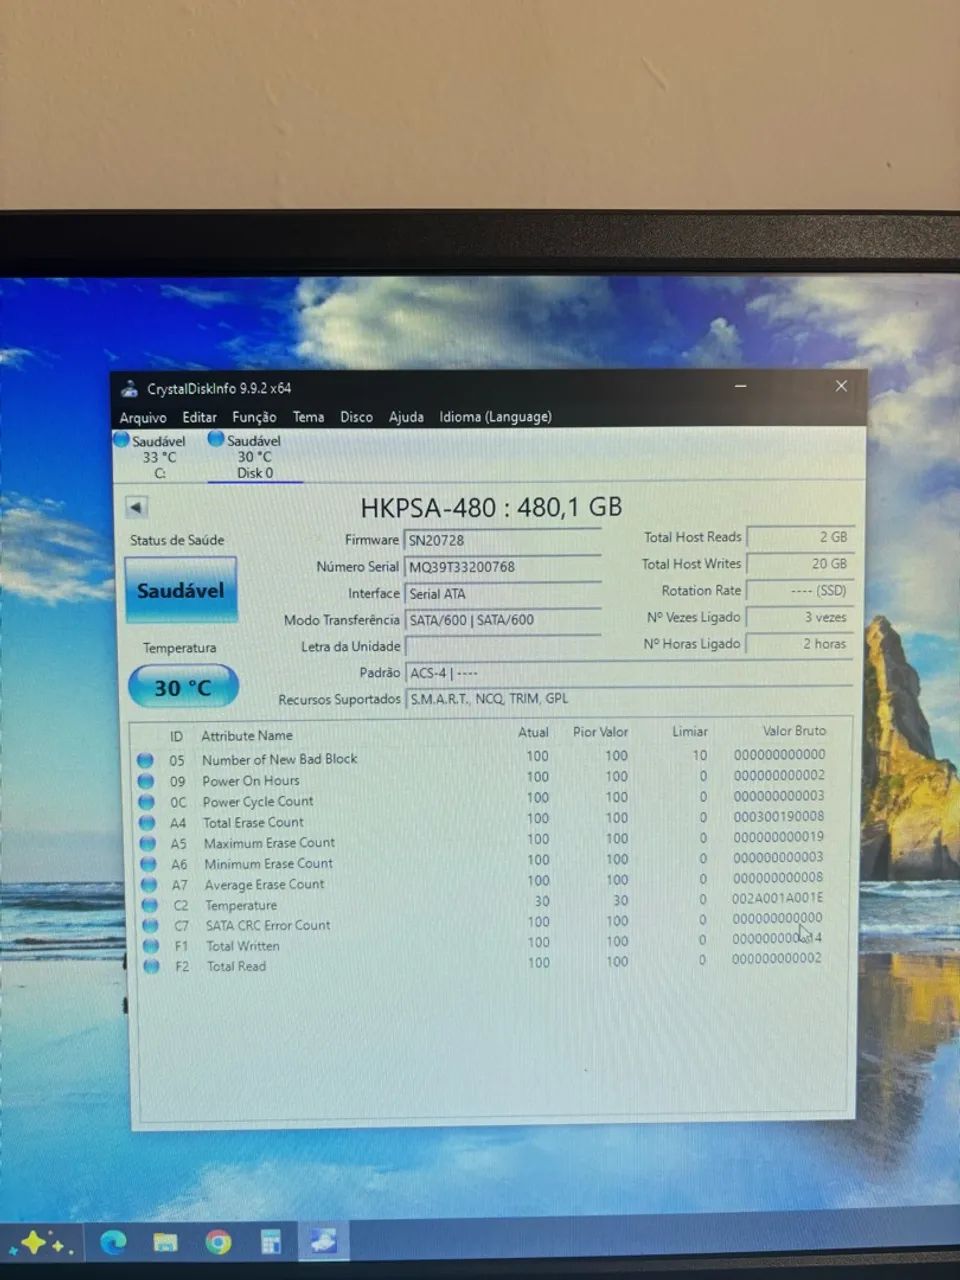Click the 30 °C temperature button
960x1280 pixels.
coord(183,687)
